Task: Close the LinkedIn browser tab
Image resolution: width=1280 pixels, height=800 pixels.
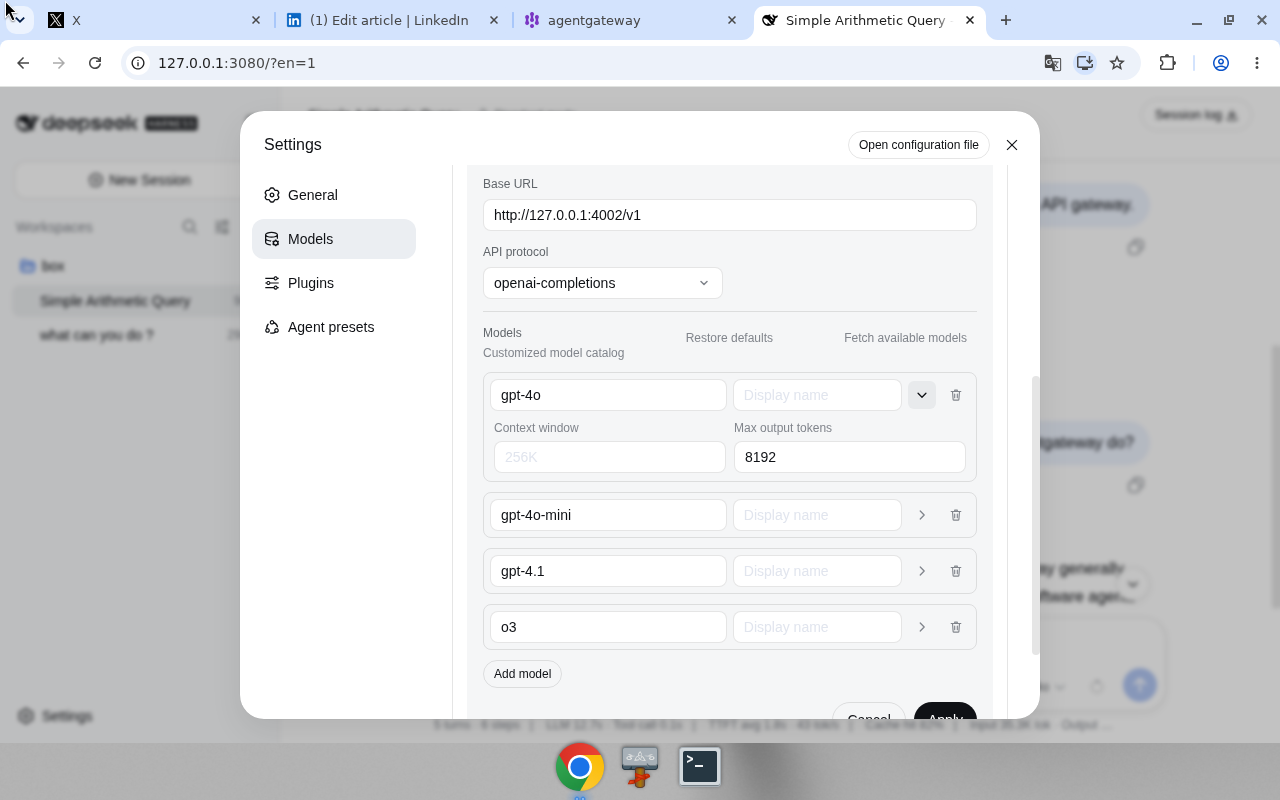Action: [494, 20]
